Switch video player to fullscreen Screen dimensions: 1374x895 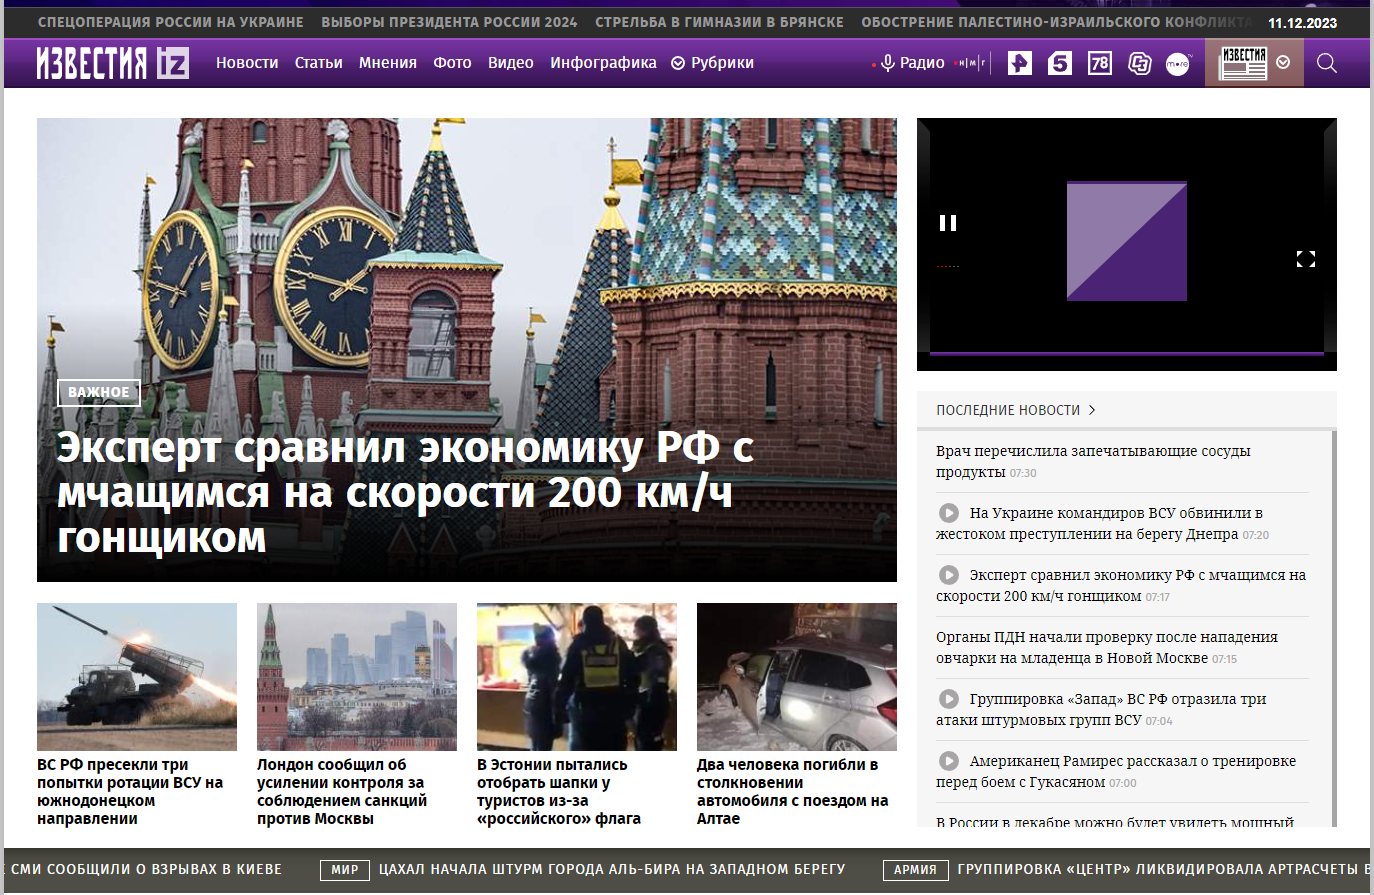(1306, 259)
